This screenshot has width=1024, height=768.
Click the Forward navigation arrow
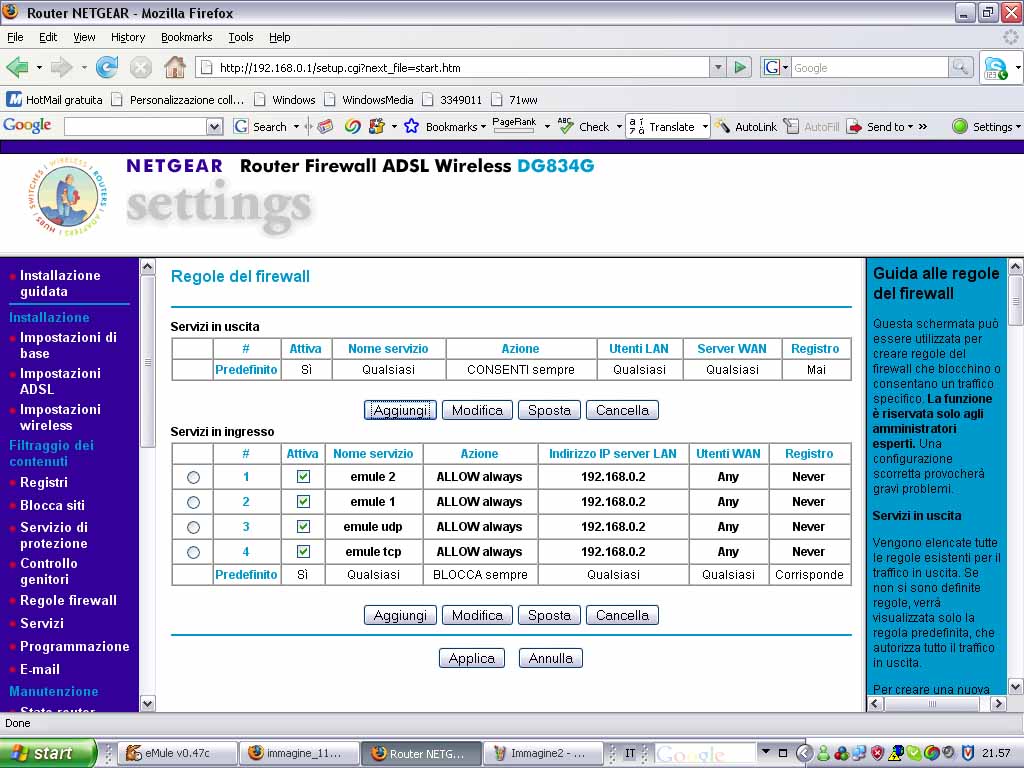click(61, 67)
